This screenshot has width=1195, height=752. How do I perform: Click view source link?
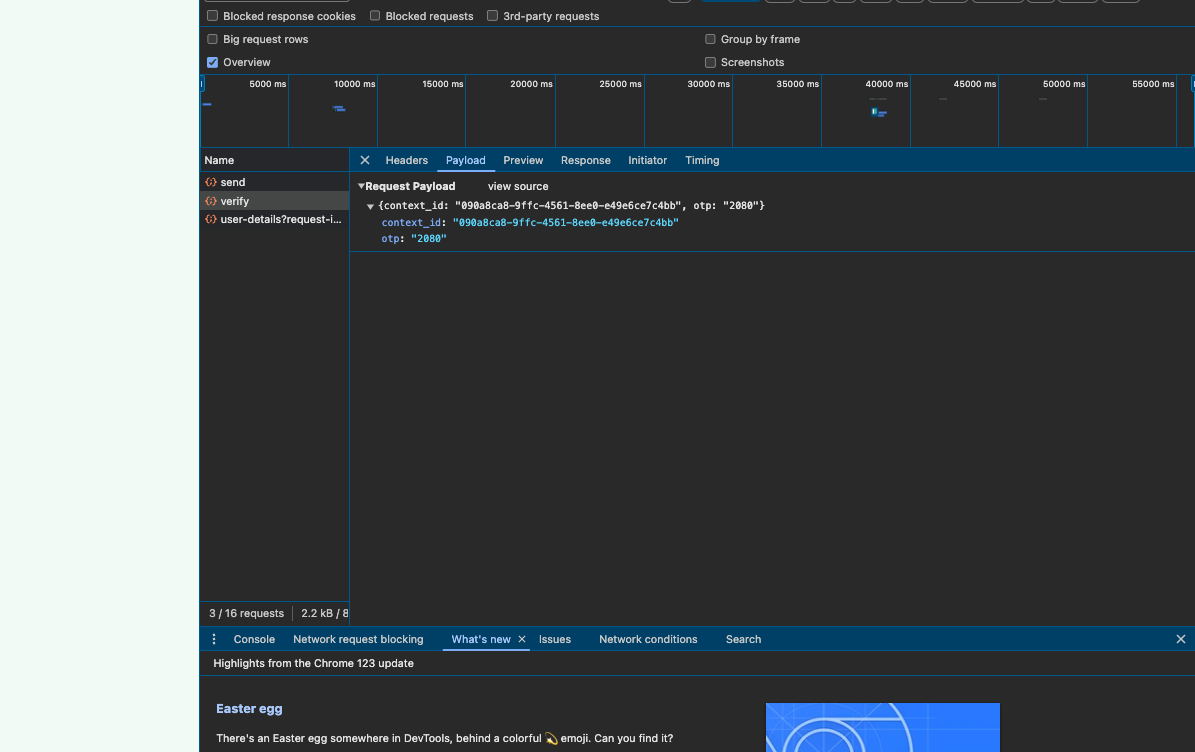click(518, 186)
